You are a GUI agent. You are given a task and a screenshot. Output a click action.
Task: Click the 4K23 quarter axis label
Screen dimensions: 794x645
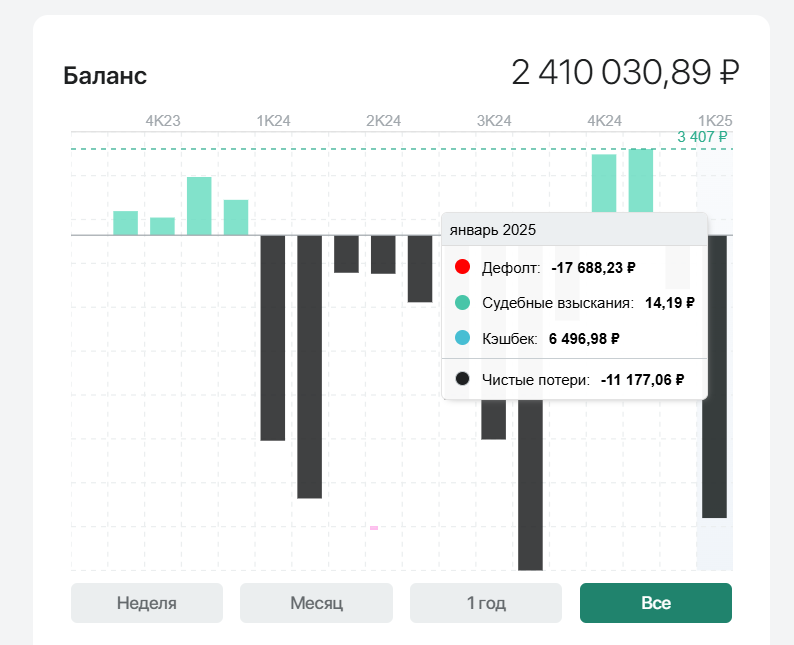163,120
